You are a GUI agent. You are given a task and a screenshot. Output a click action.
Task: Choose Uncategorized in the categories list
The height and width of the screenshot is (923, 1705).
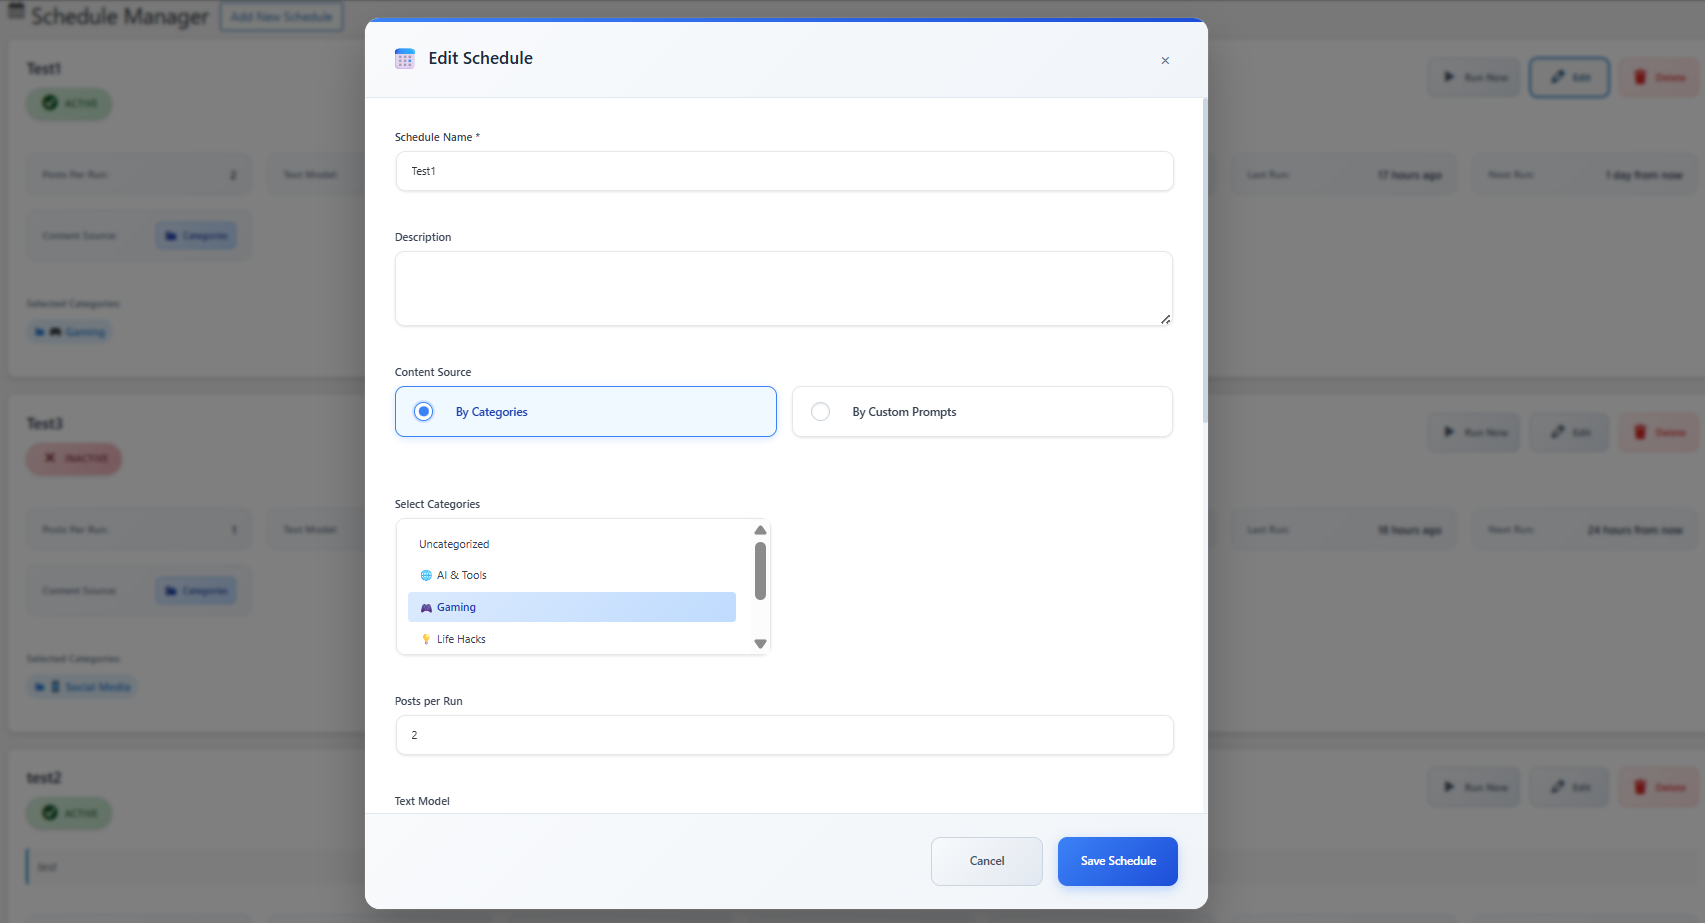(x=454, y=545)
